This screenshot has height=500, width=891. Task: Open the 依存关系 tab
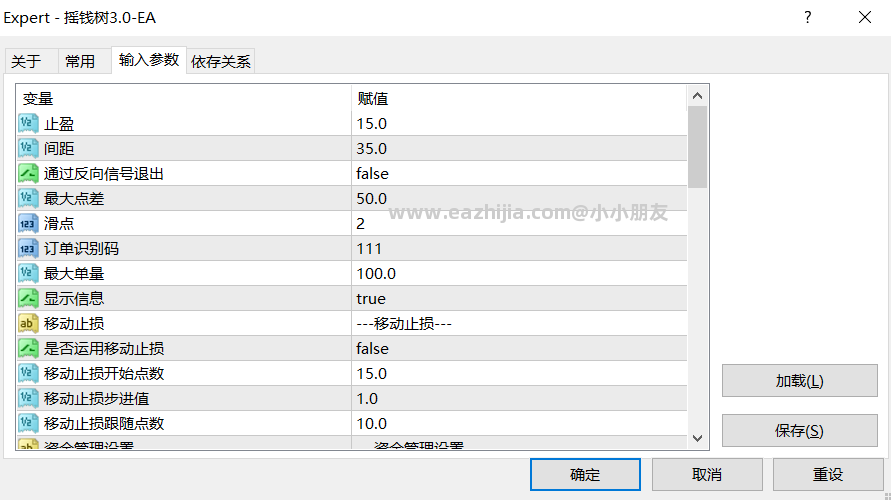click(x=220, y=61)
